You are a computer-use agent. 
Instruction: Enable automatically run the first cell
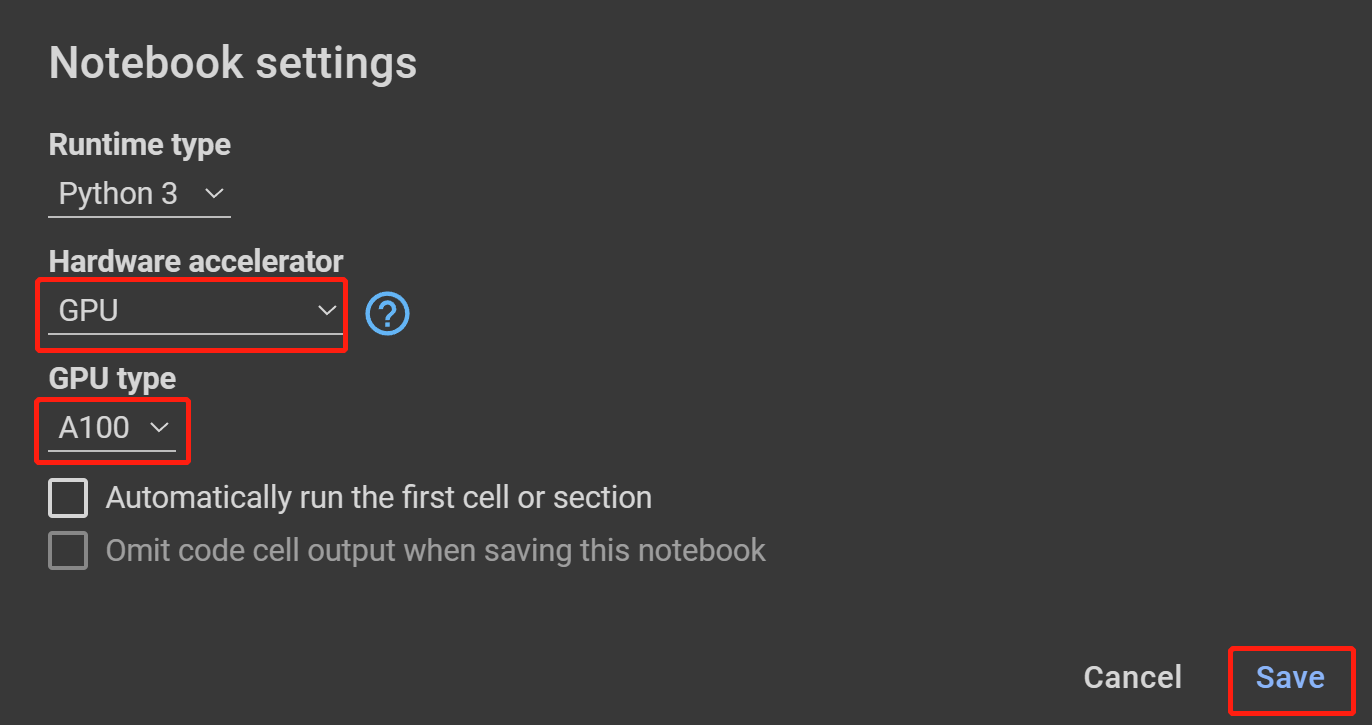click(x=67, y=497)
